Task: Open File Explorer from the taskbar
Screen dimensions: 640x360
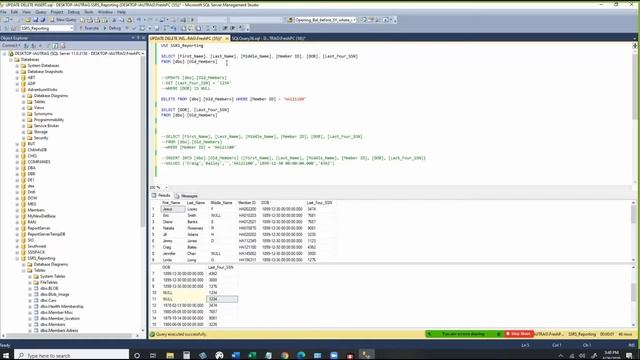Action: [170, 356]
